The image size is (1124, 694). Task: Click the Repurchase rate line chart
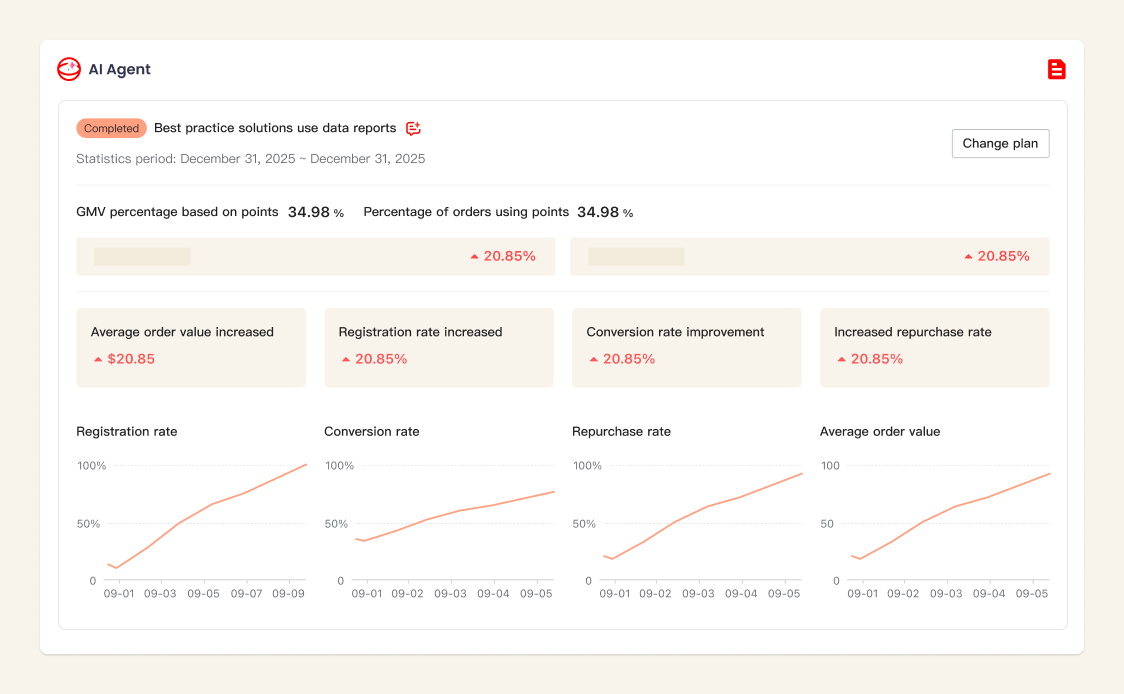pyautogui.click(x=701, y=520)
